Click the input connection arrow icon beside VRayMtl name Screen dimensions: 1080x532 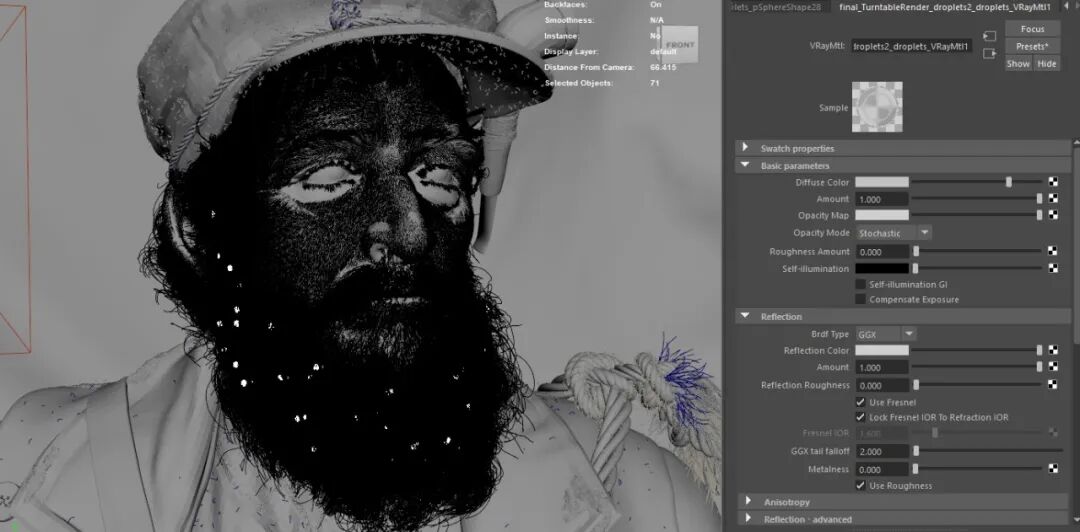pyautogui.click(x=990, y=36)
